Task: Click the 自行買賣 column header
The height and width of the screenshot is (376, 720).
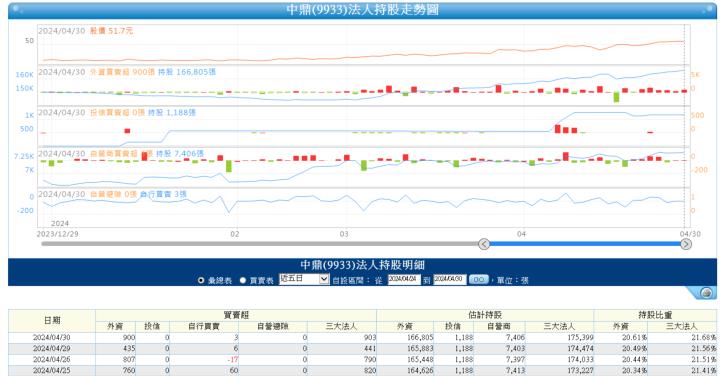Action: pos(204,326)
